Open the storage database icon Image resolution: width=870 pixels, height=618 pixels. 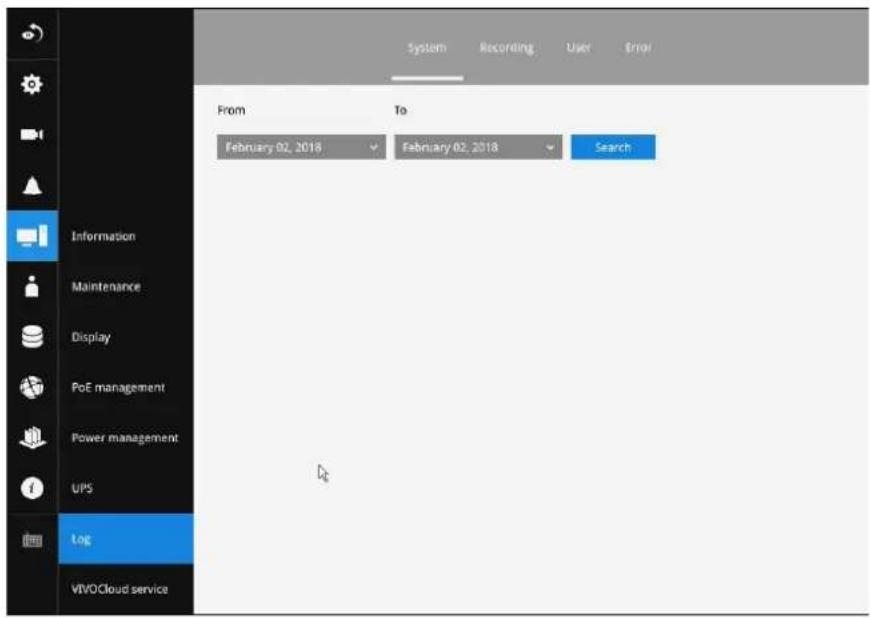coord(32,337)
